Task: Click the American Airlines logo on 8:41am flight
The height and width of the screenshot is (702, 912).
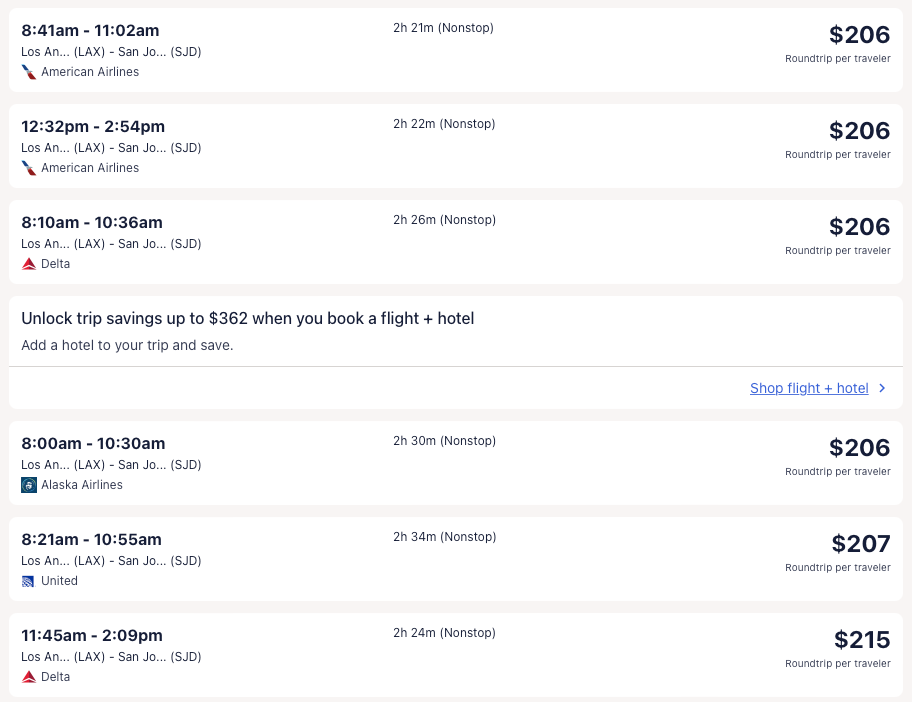Action: tap(29, 72)
